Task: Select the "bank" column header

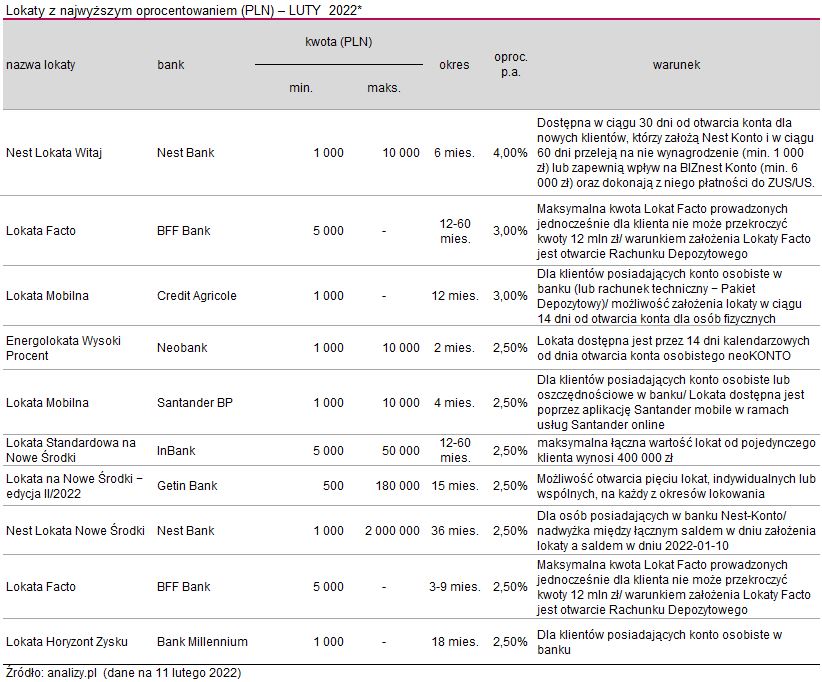Action: coord(171,65)
